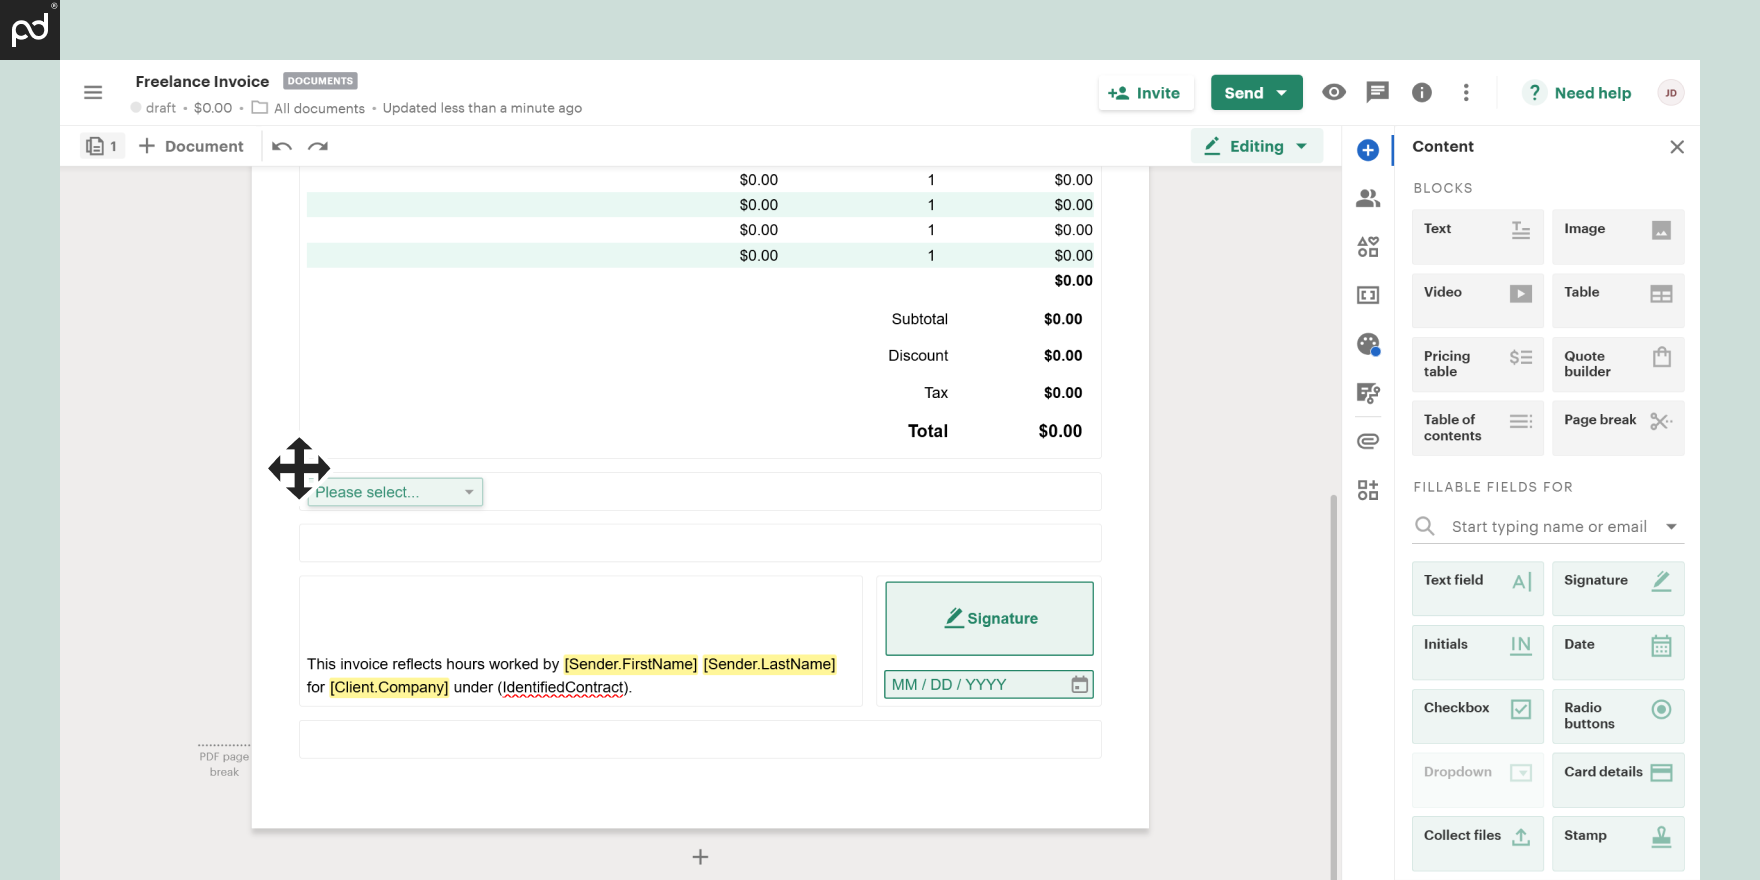Click the [Sender.FirstName] variable
Image resolution: width=1760 pixels, height=880 pixels.
point(631,664)
